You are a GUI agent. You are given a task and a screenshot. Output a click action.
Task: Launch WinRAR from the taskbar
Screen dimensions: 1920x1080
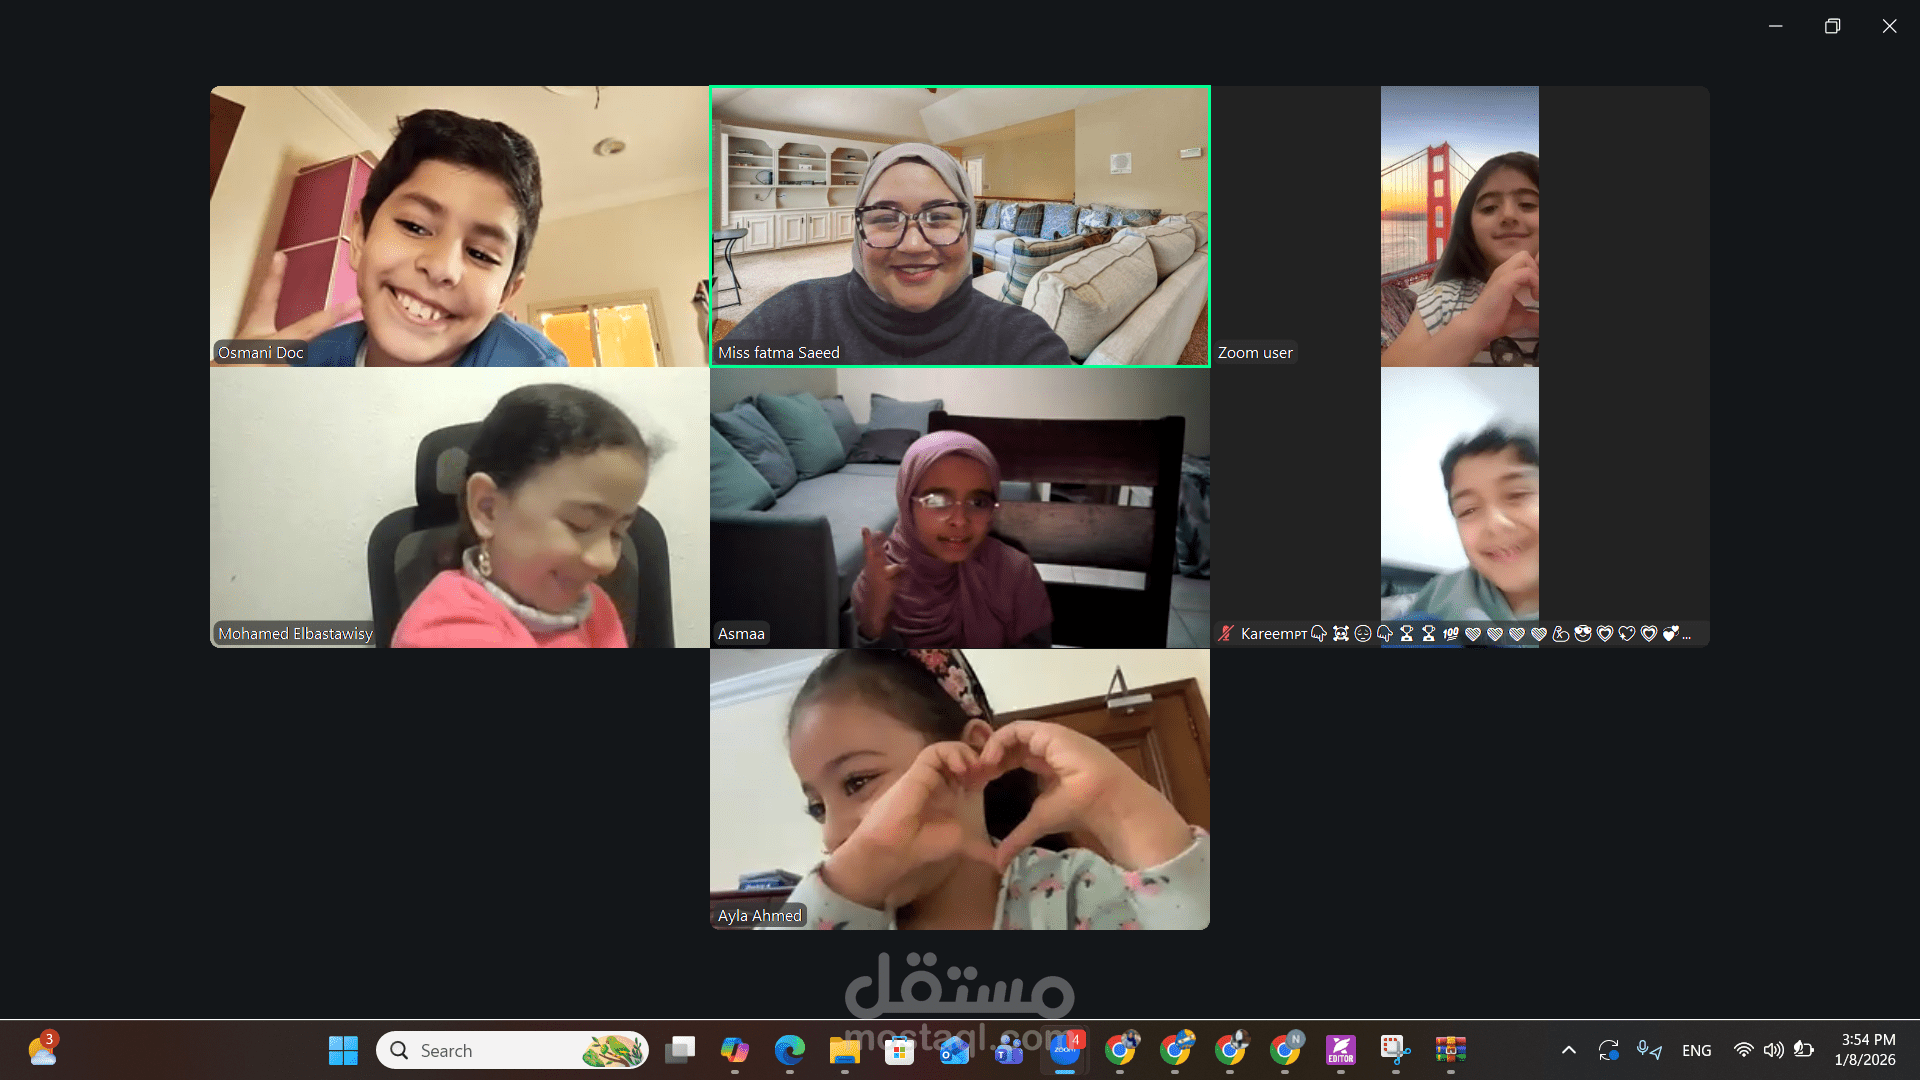point(1448,1052)
